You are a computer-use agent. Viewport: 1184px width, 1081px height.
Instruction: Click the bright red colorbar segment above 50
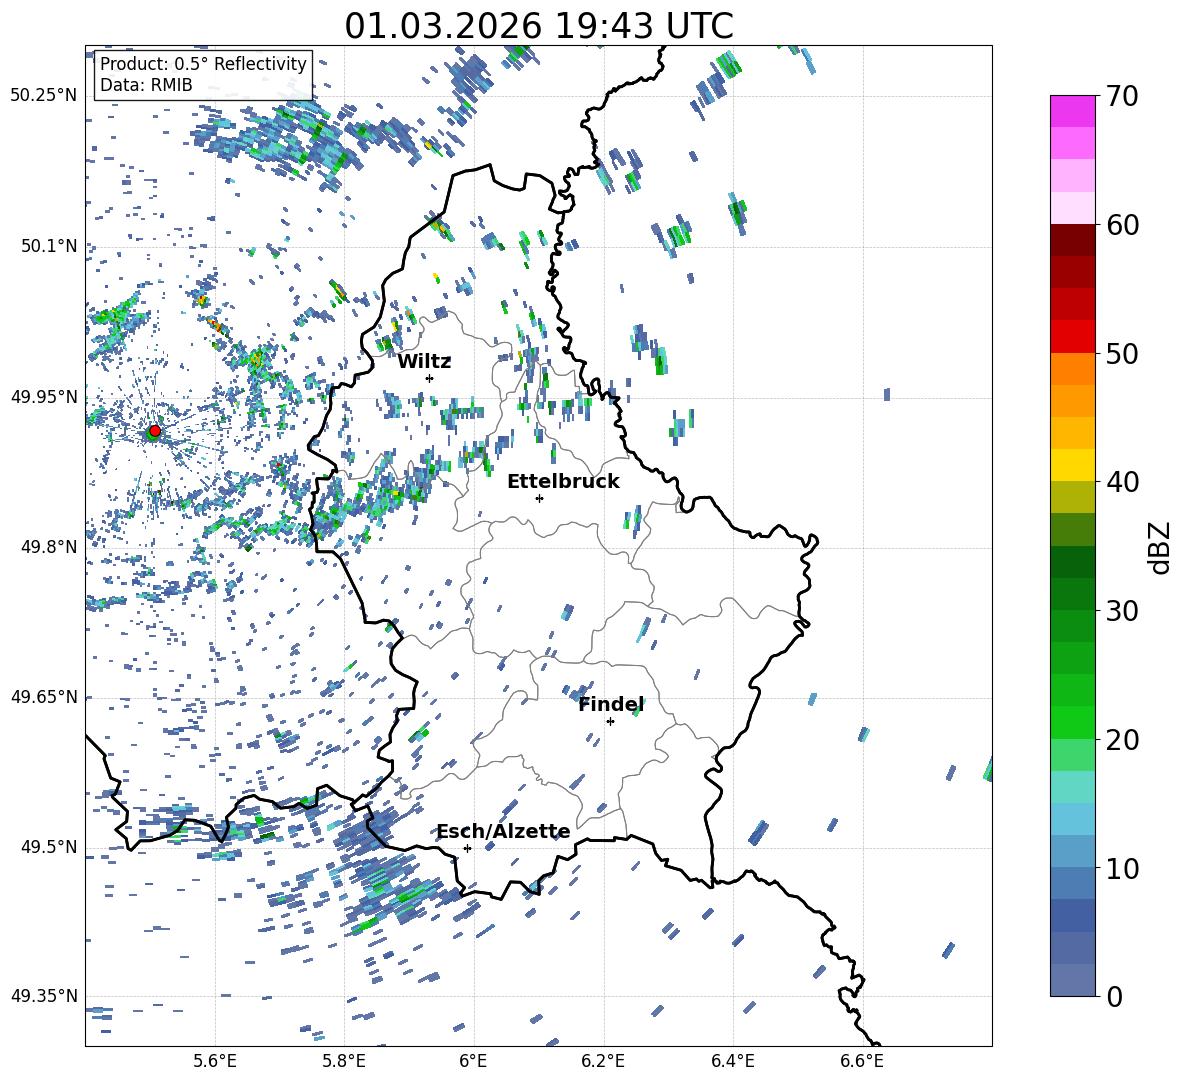click(x=1072, y=337)
